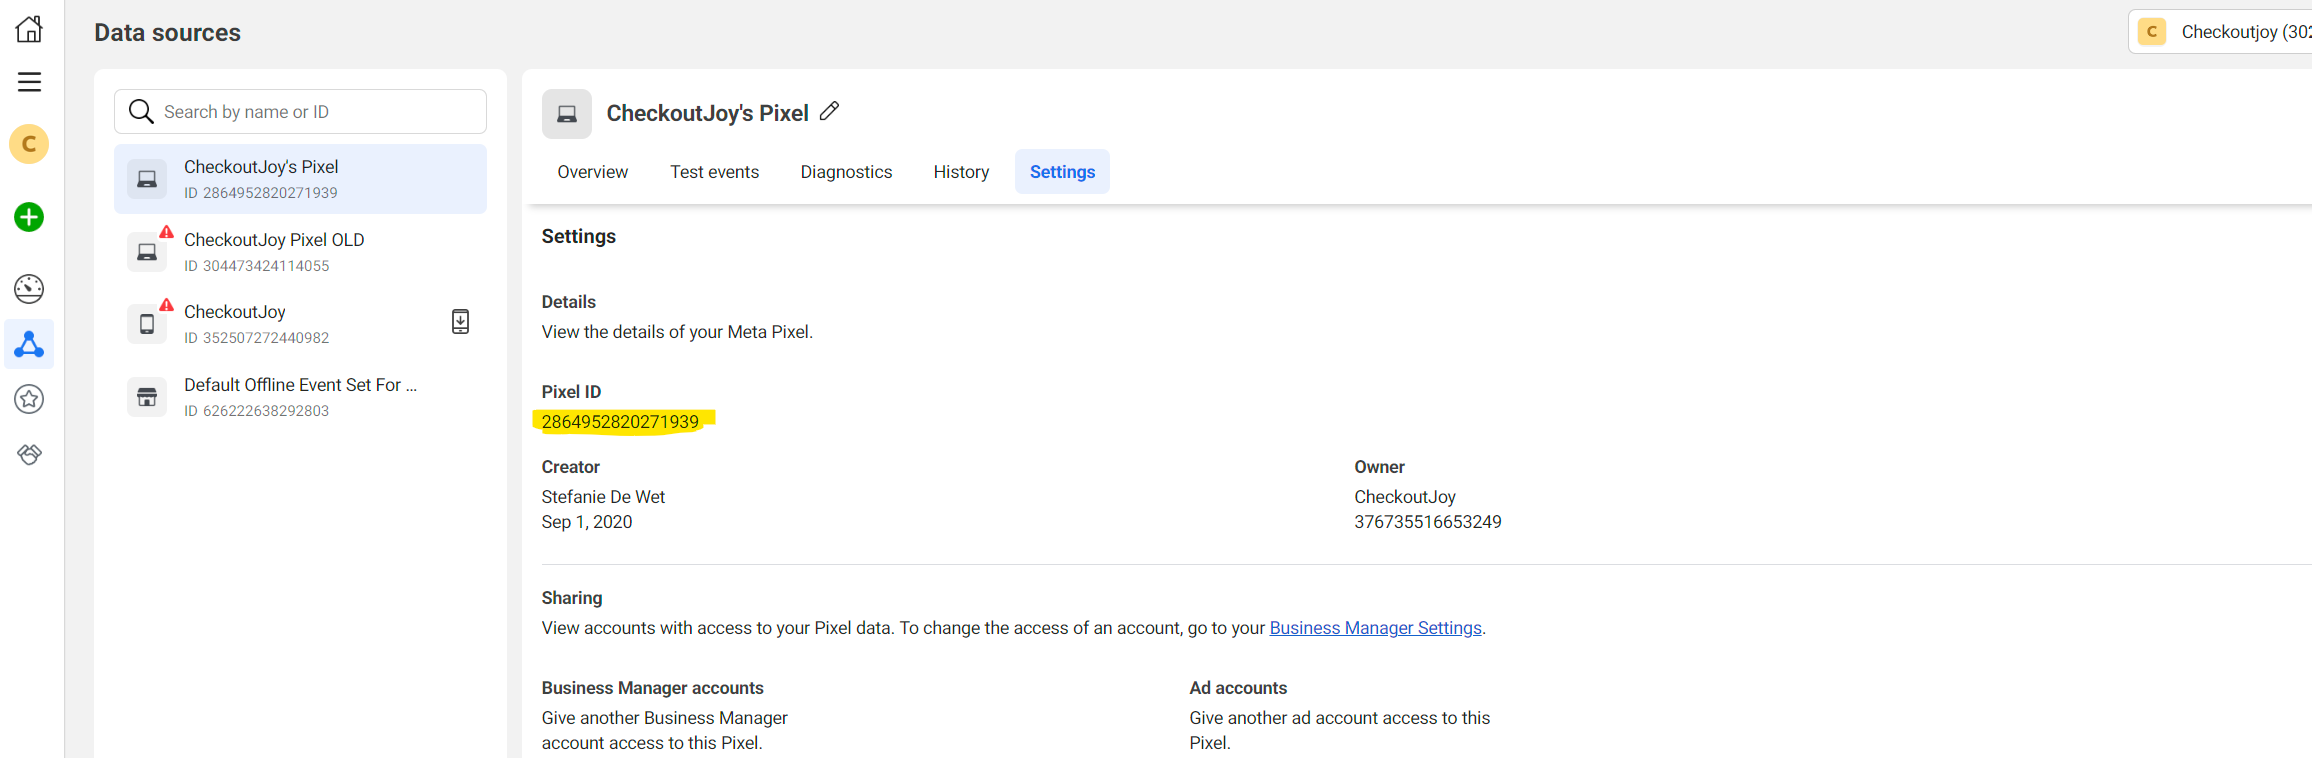Image resolution: width=2312 pixels, height=758 pixels.
Task: Open the Business Manager Settings link
Action: 1375,628
